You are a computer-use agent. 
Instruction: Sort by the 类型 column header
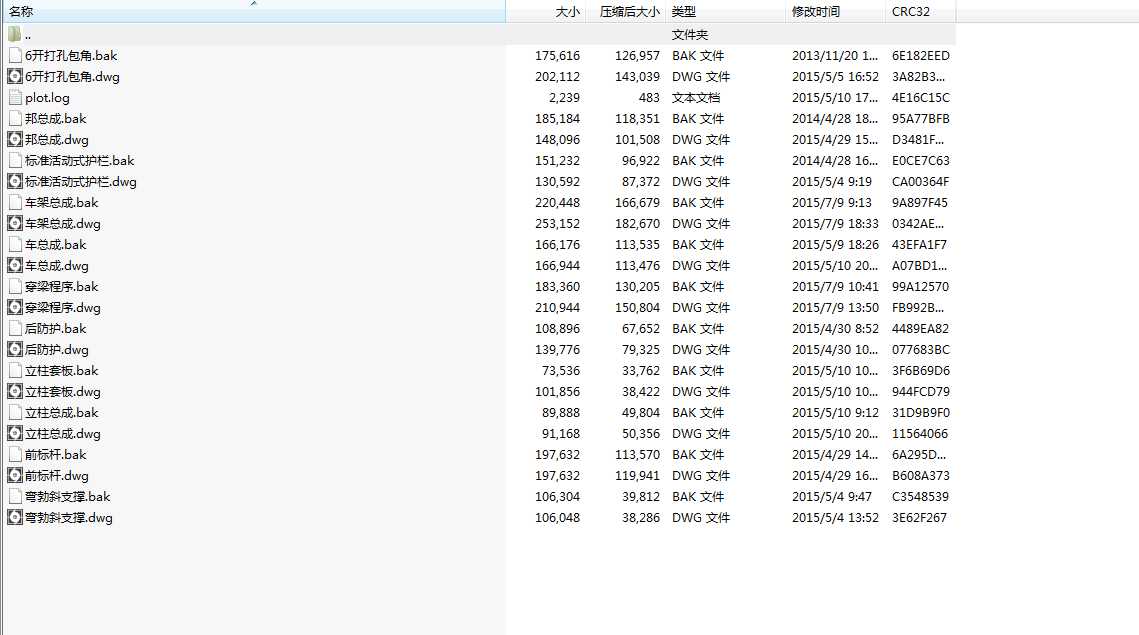coord(726,12)
